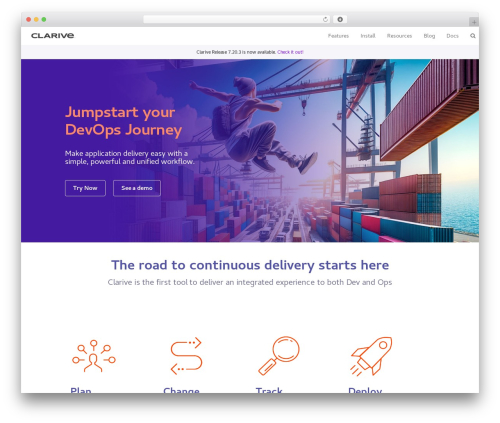The height and width of the screenshot is (423, 500).
Task: Open a new browser tab plus button
Action: (x=474, y=22)
